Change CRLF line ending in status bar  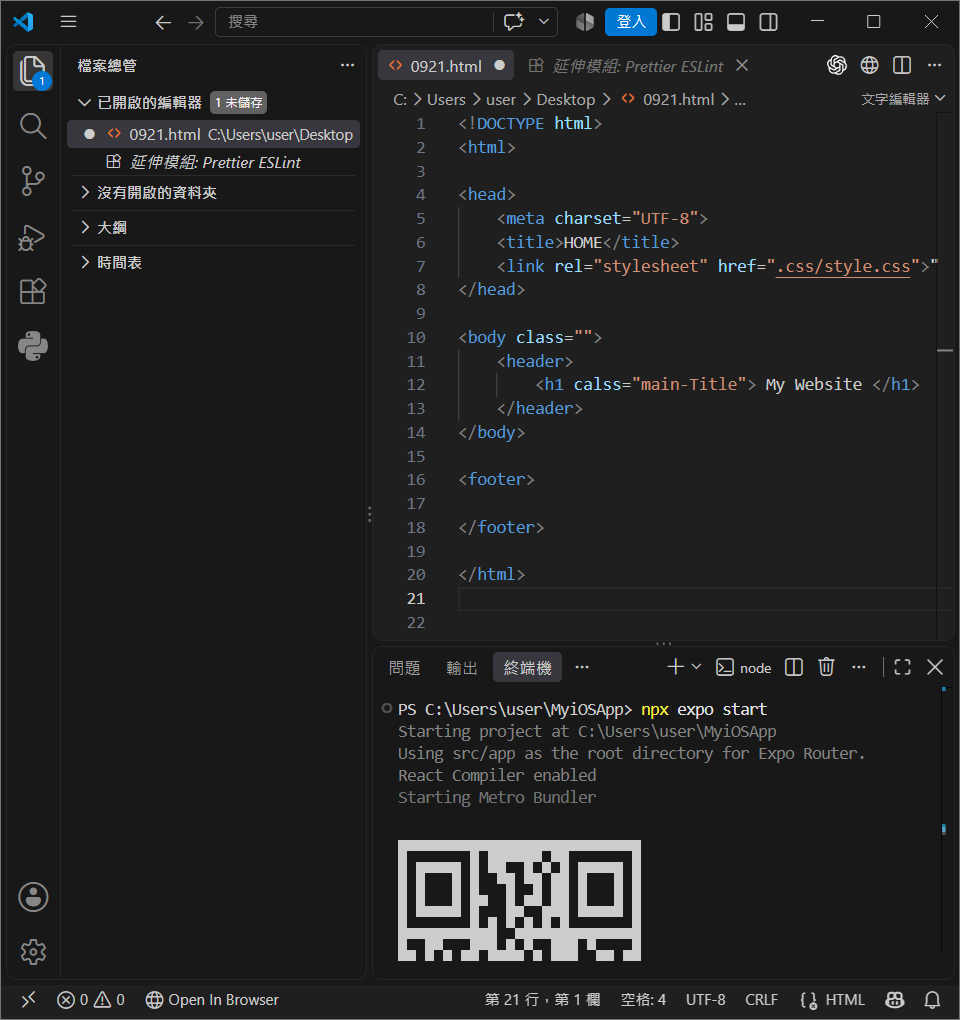tap(762, 1000)
